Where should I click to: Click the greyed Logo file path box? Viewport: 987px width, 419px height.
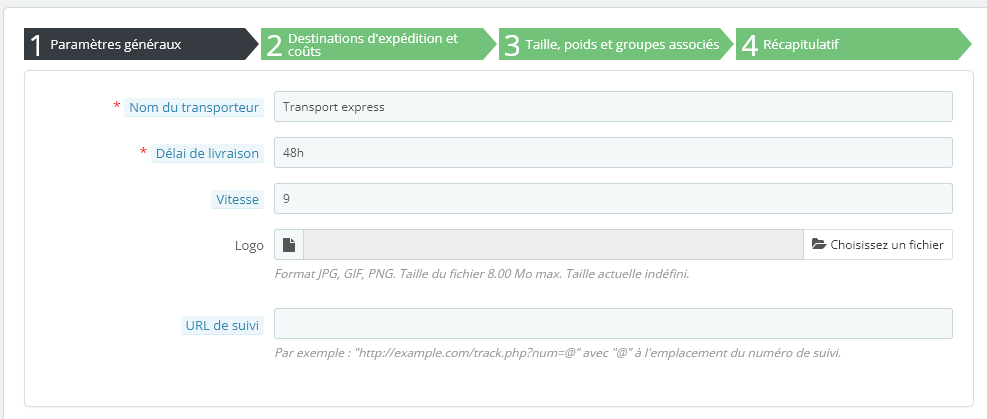tap(553, 245)
